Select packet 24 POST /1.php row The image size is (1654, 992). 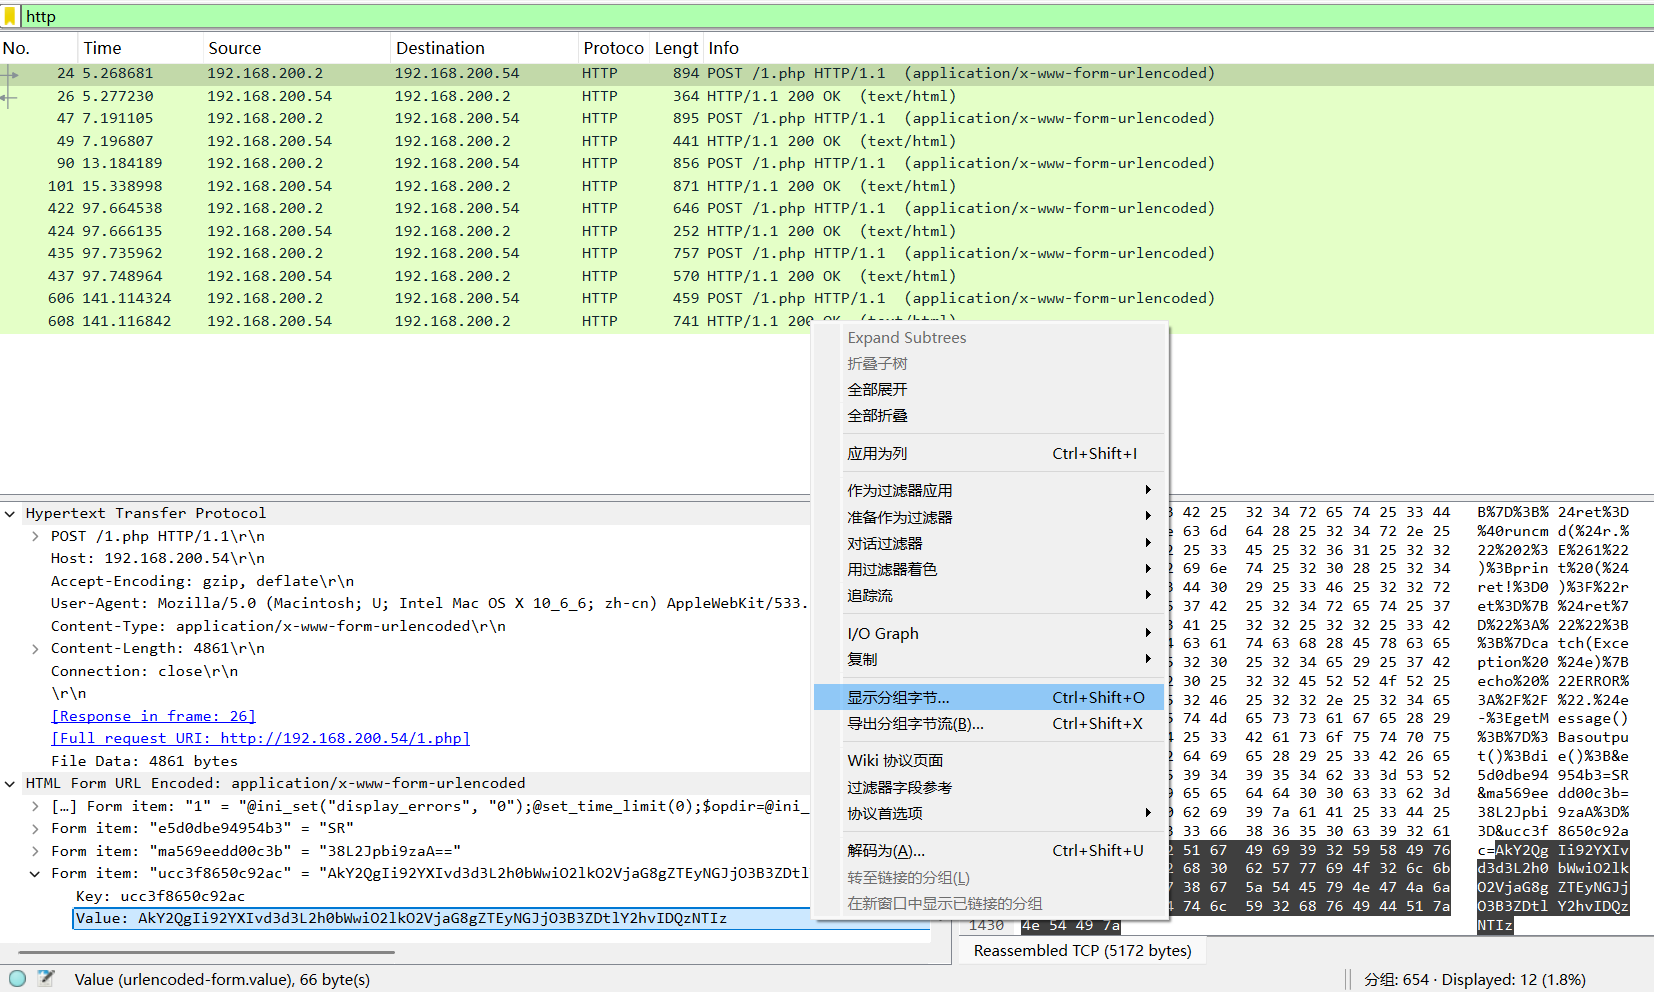coord(827,73)
